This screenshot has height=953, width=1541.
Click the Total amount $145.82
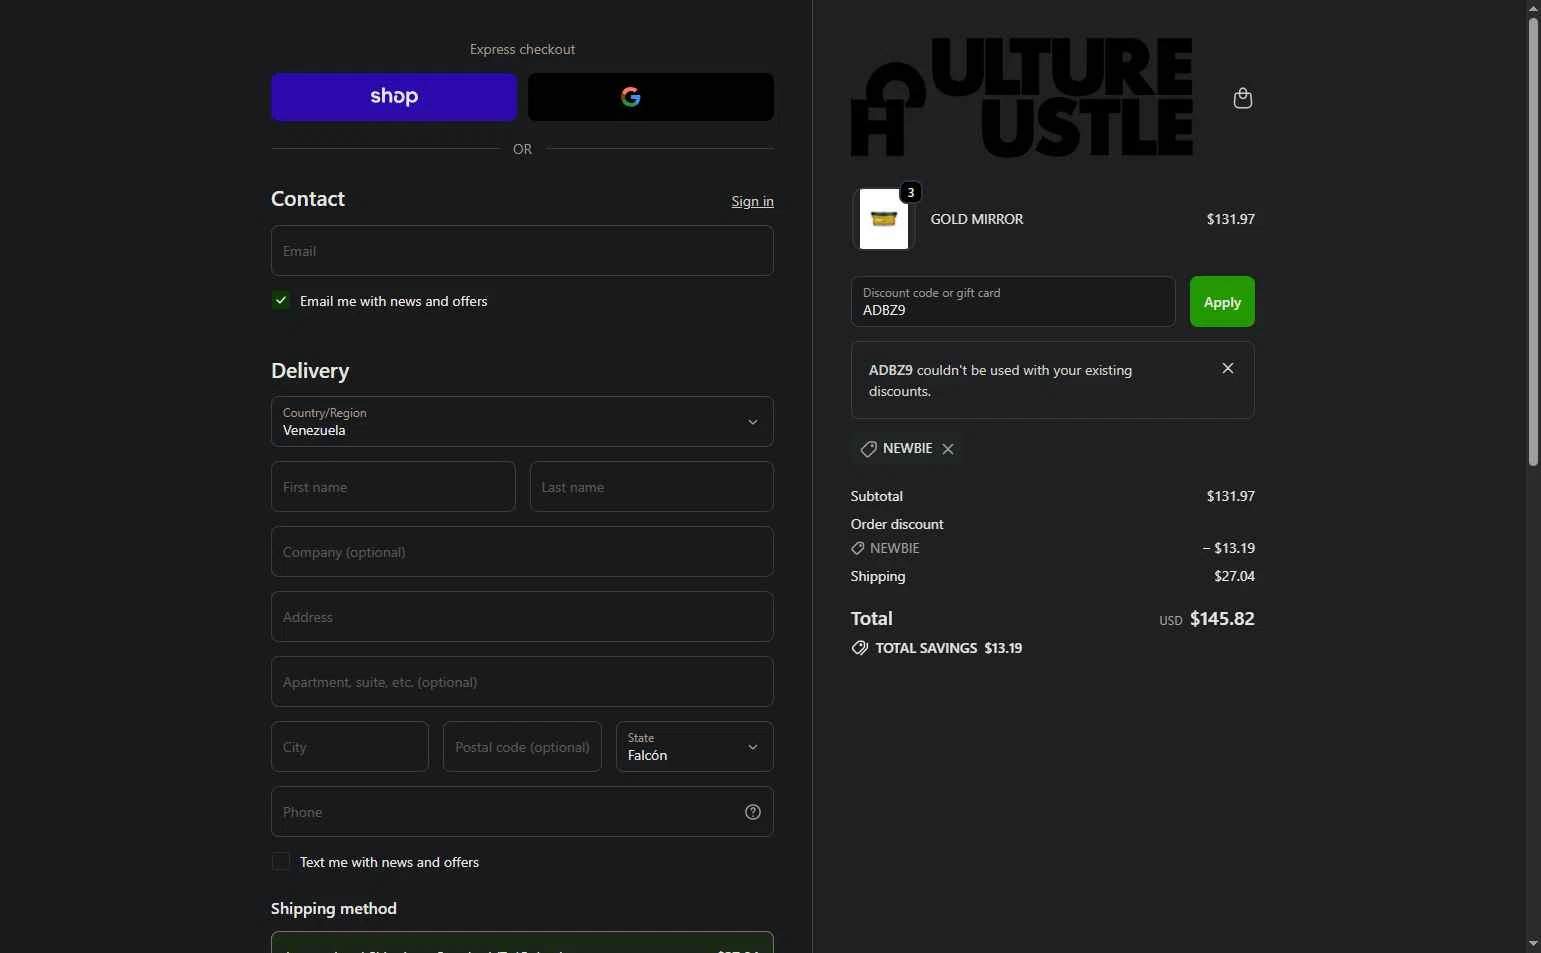pos(1222,619)
